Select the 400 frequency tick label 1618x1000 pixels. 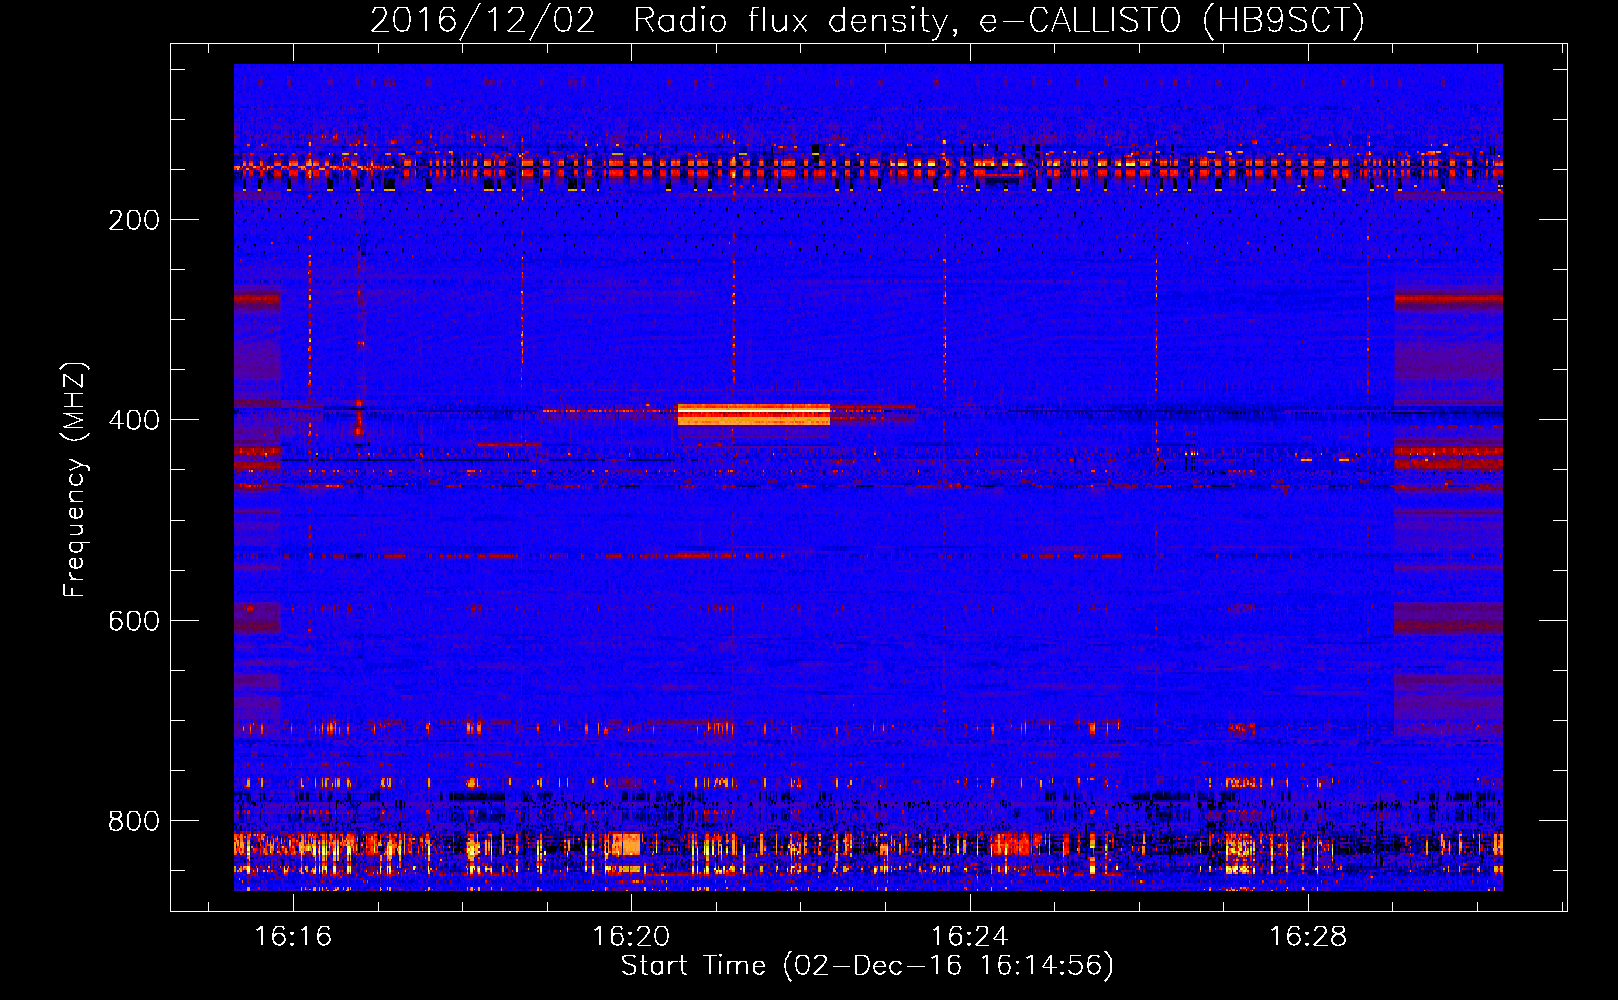(x=134, y=420)
